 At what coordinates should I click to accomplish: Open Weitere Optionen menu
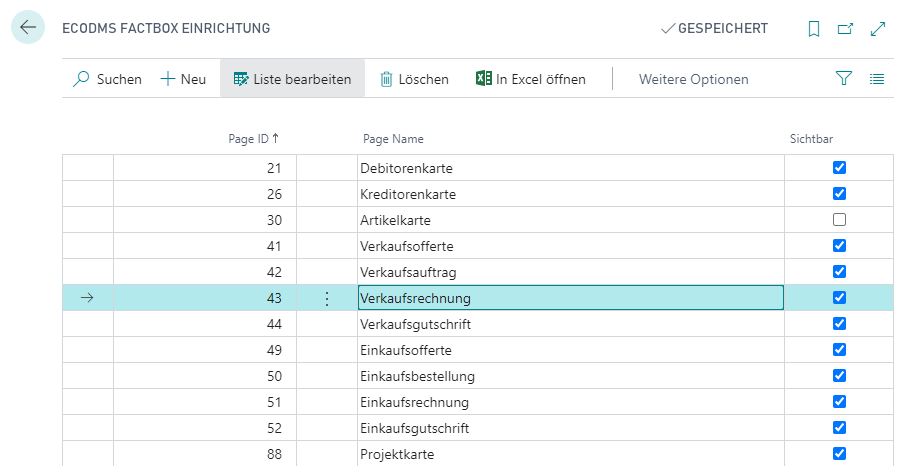694,79
